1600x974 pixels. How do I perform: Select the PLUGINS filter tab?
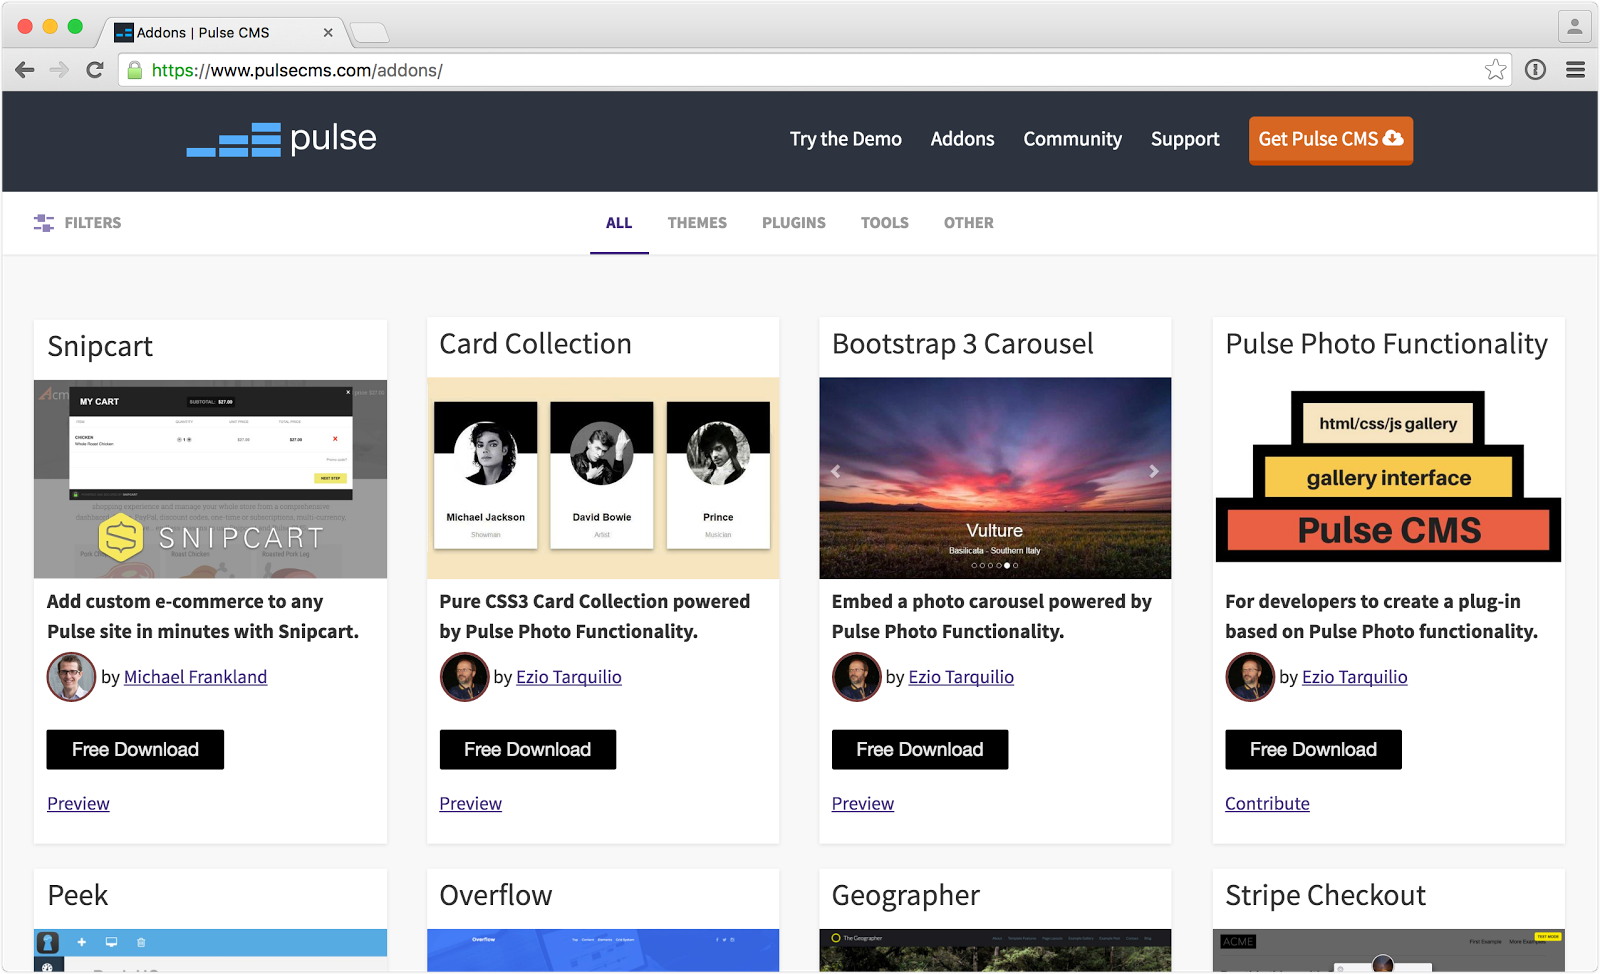794,223
